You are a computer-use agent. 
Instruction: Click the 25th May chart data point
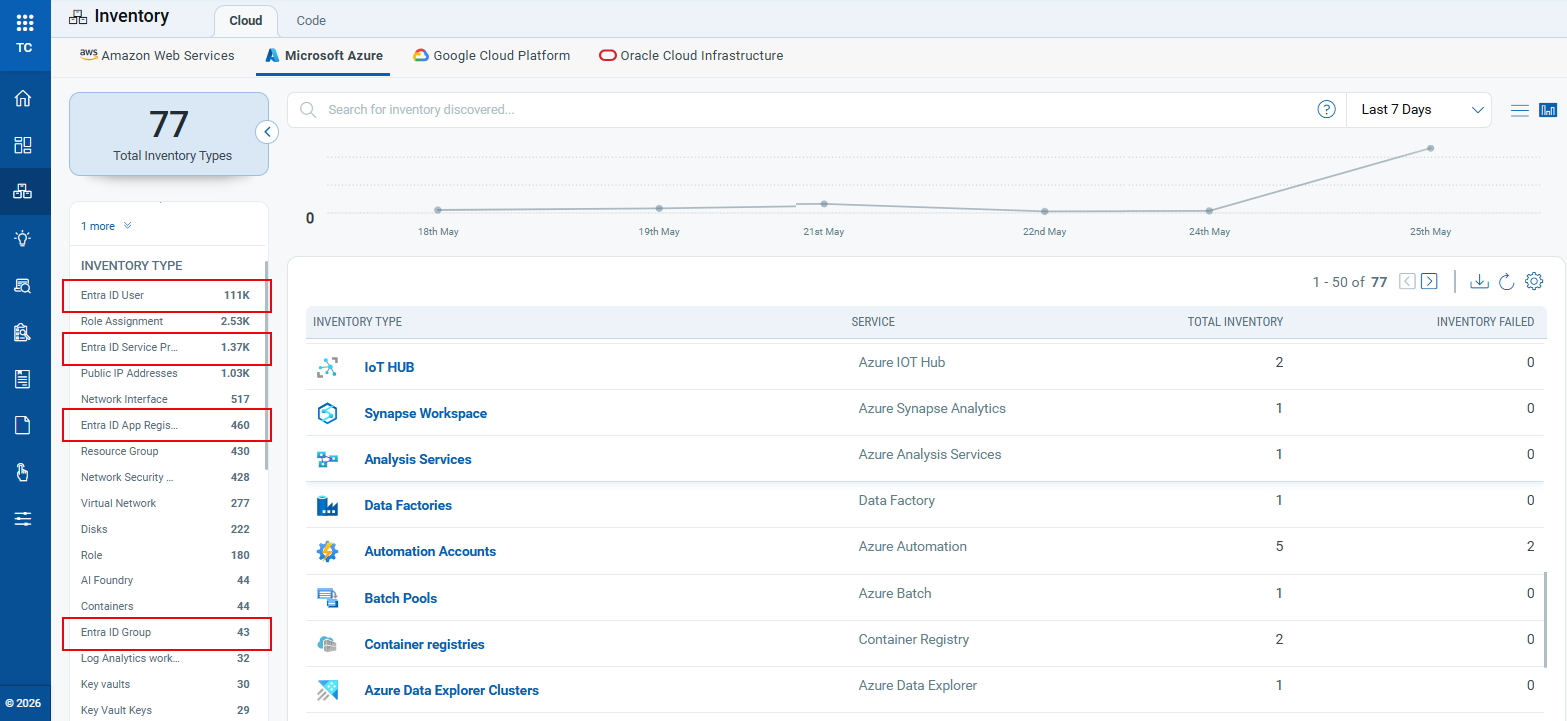tap(1430, 148)
